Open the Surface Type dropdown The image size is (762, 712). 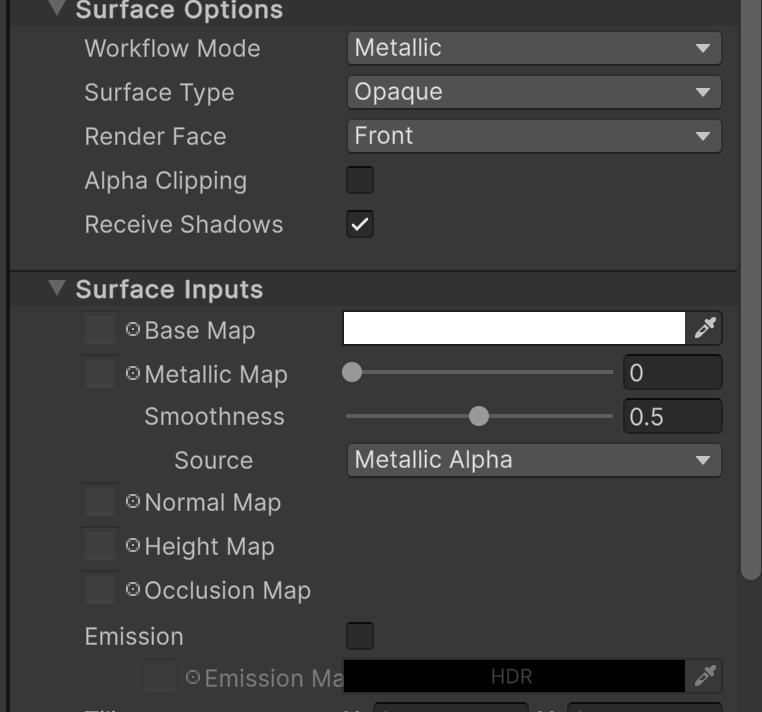[x=534, y=92]
